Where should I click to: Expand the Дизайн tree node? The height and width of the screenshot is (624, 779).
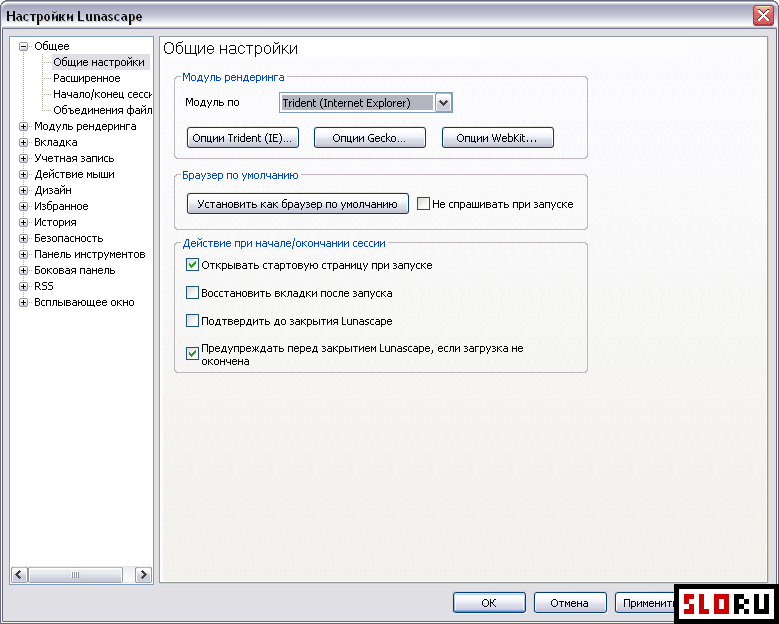coord(23,190)
